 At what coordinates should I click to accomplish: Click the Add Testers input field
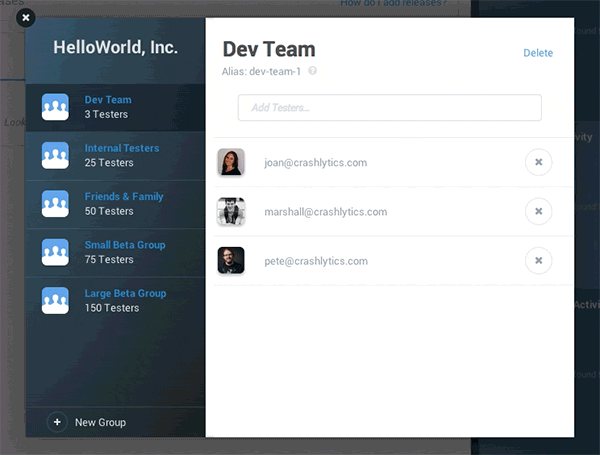[x=389, y=108]
